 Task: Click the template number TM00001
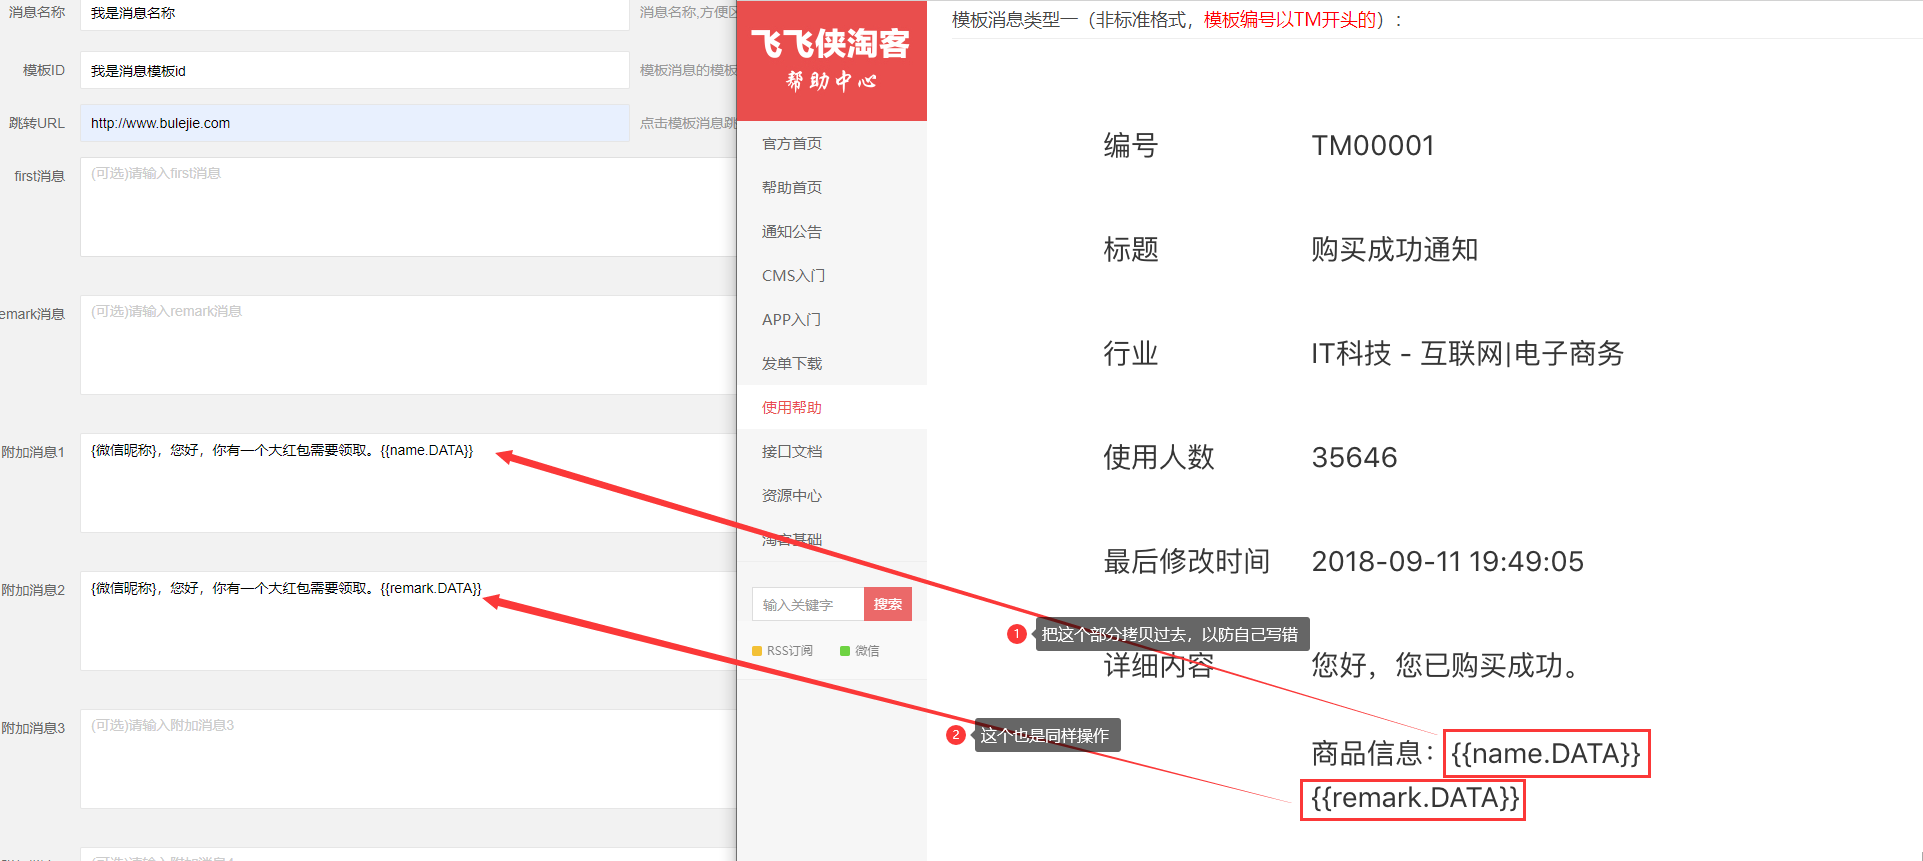[x=1373, y=146]
